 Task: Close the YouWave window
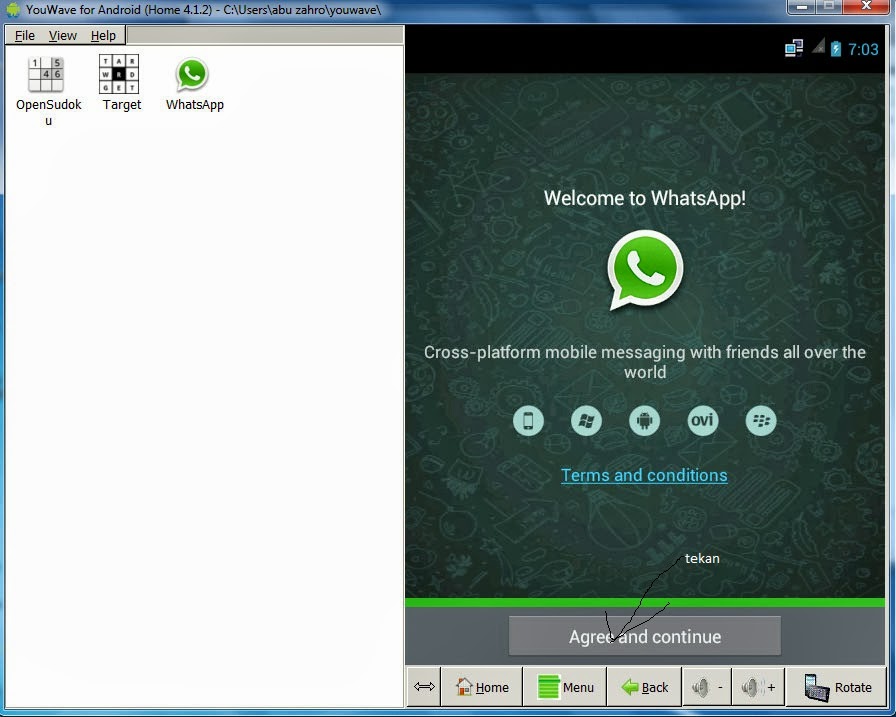click(x=866, y=6)
